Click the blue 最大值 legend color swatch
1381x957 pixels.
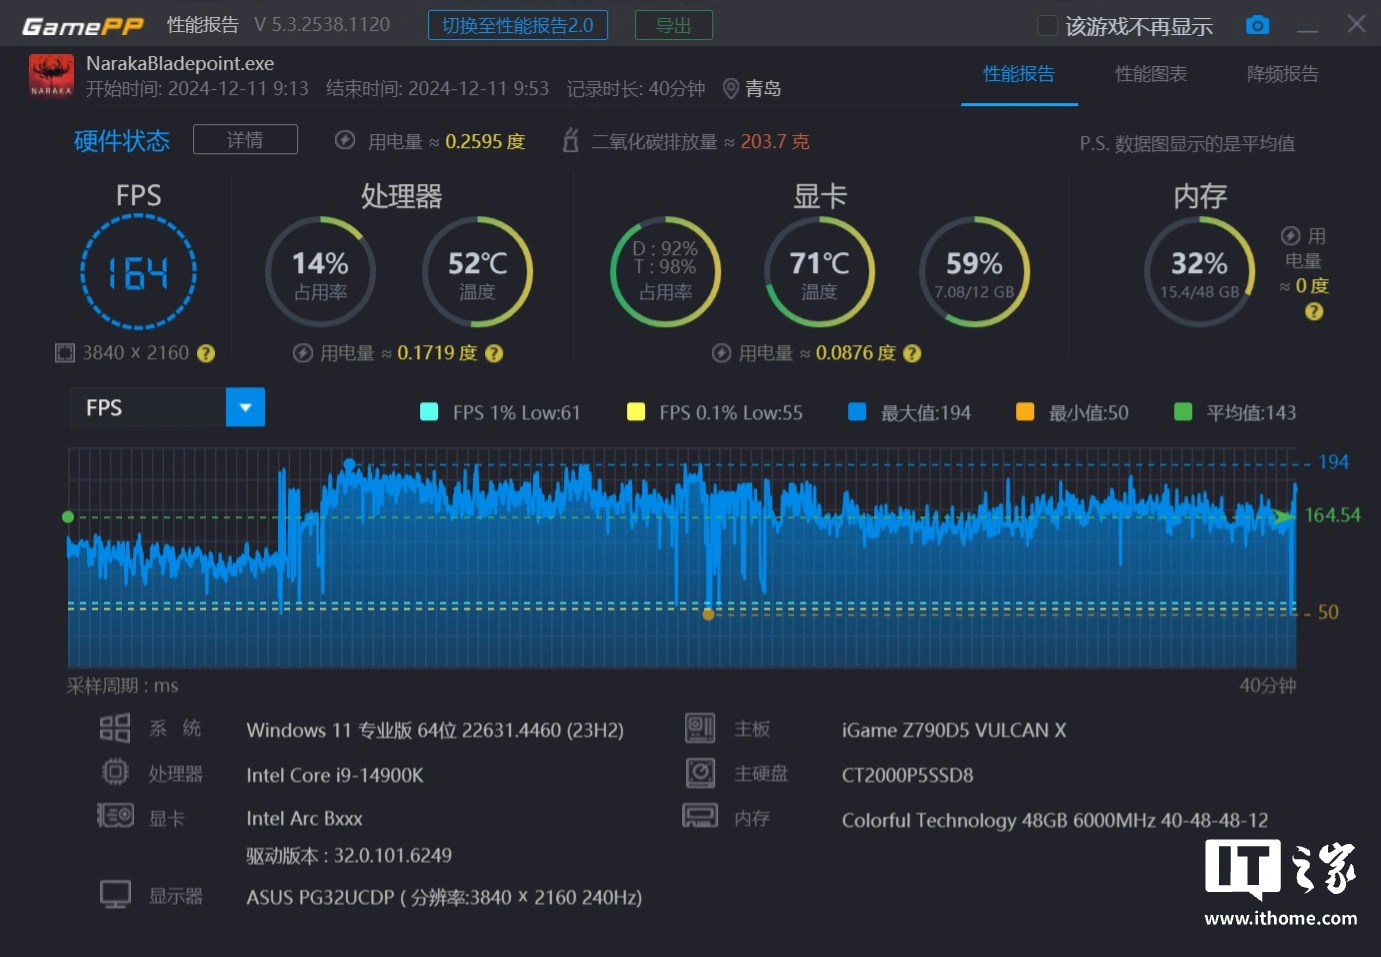pyautogui.click(x=857, y=412)
